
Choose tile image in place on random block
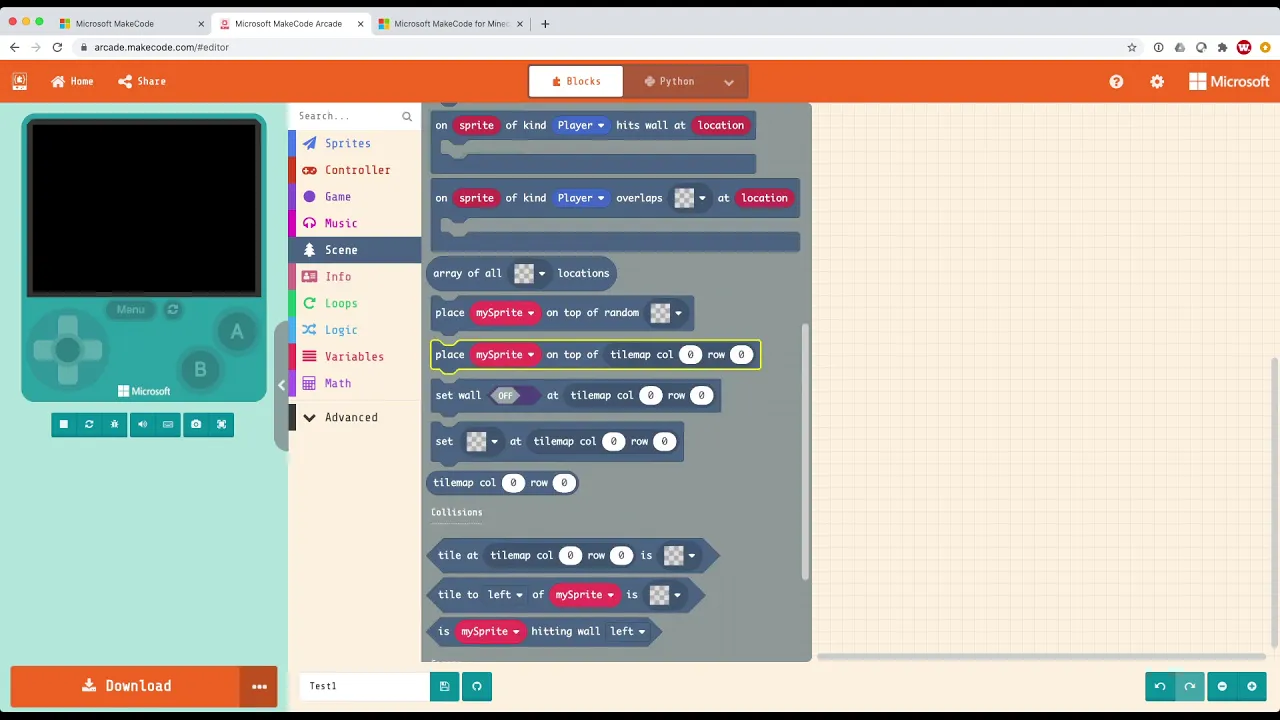[x=666, y=313]
